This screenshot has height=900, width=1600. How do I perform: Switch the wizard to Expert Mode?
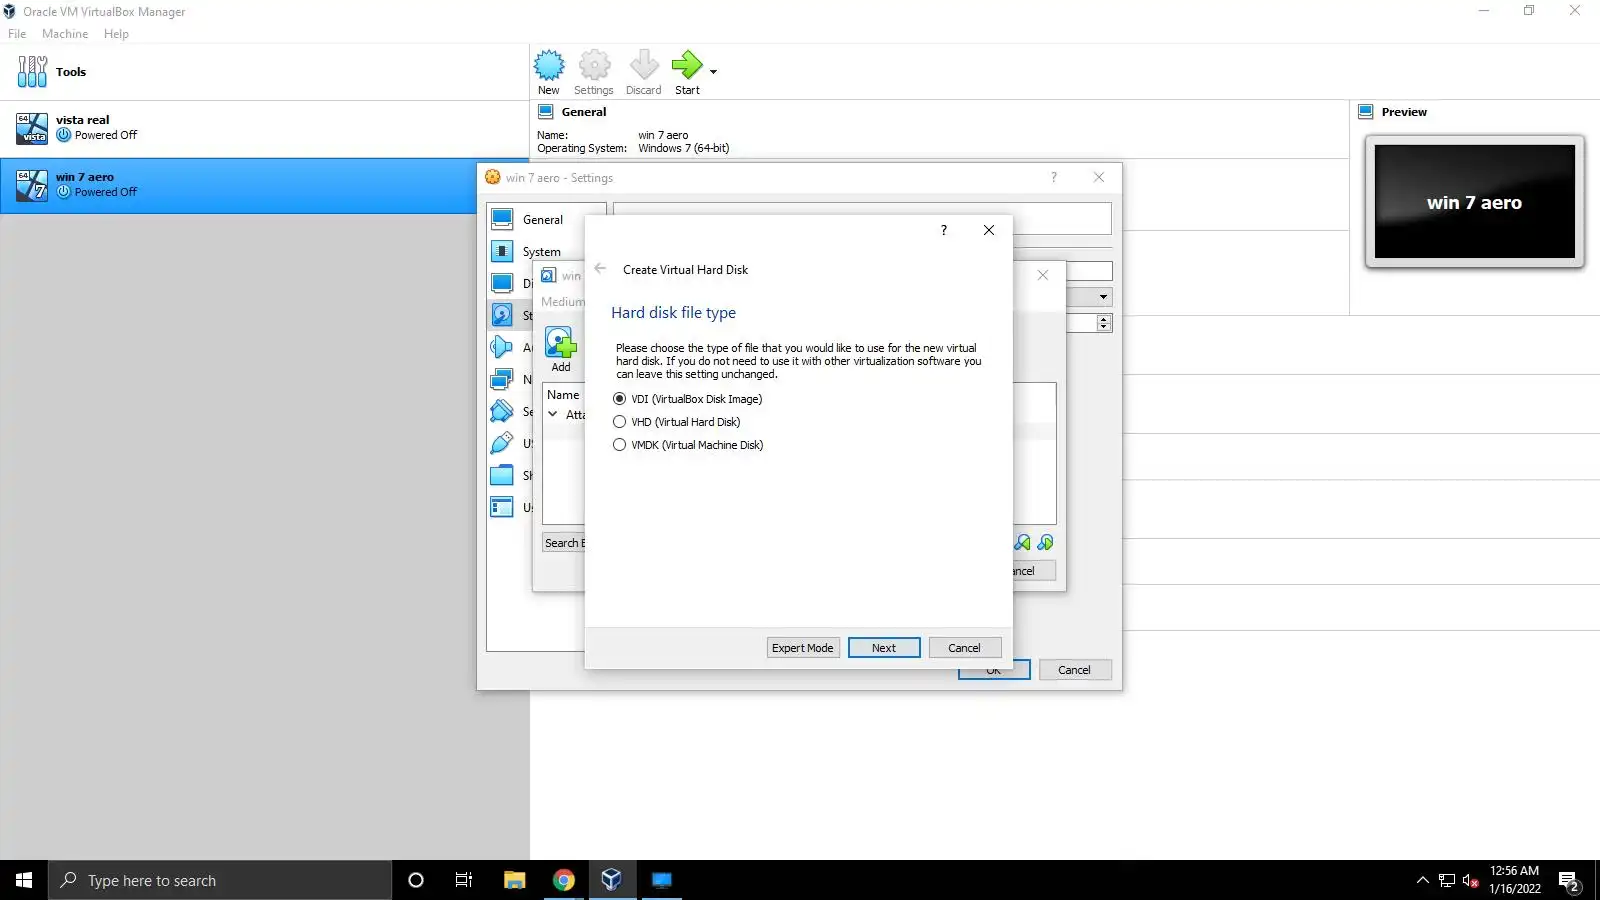tap(802, 648)
